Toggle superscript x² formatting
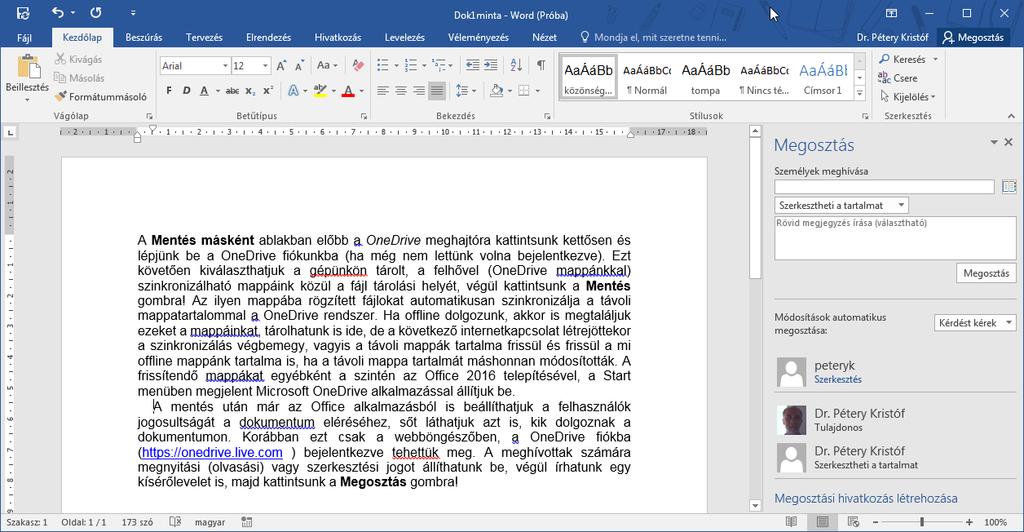Screen dimensions: 1024x532 point(268,91)
